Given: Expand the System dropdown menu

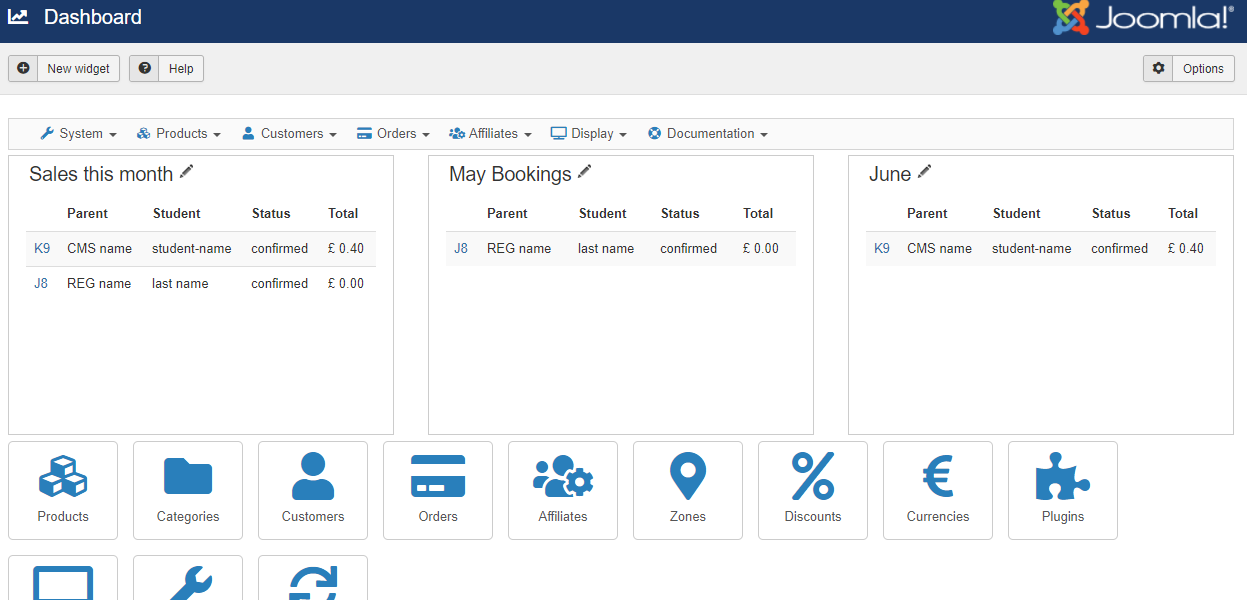Looking at the screenshot, I should pyautogui.click(x=79, y=134).
